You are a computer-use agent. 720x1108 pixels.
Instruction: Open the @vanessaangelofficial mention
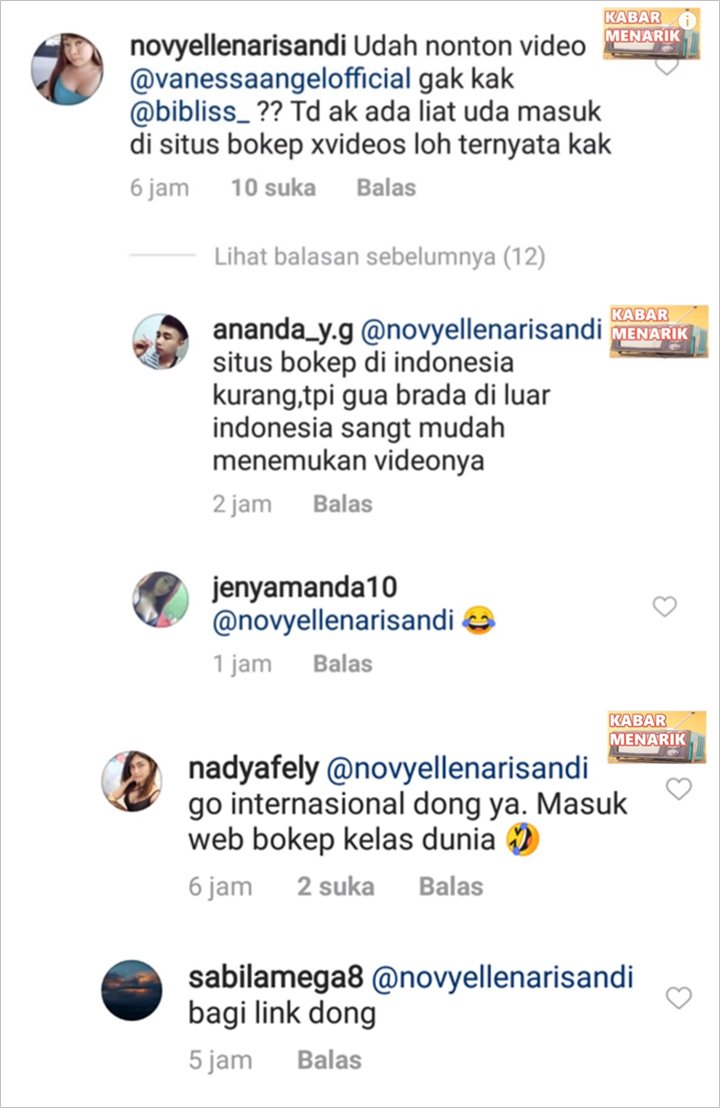[270, 79]
